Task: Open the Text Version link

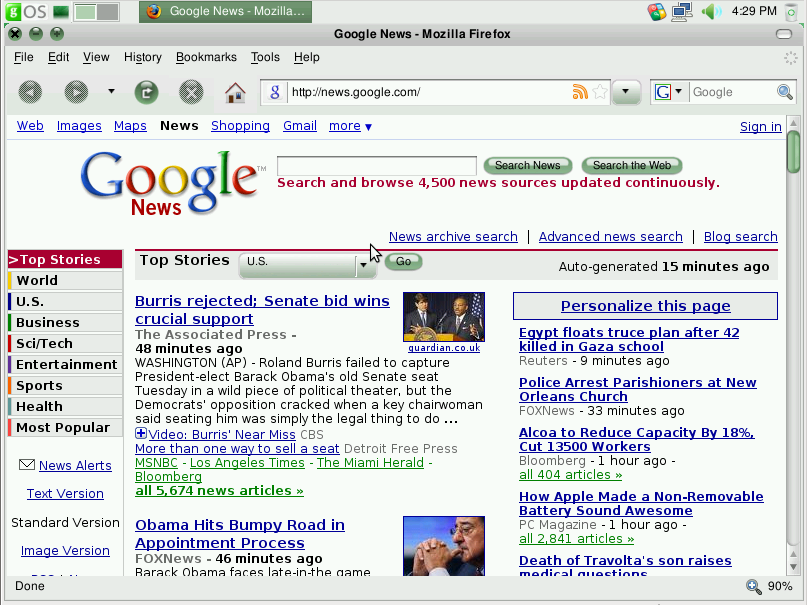Action: [65, 494]
